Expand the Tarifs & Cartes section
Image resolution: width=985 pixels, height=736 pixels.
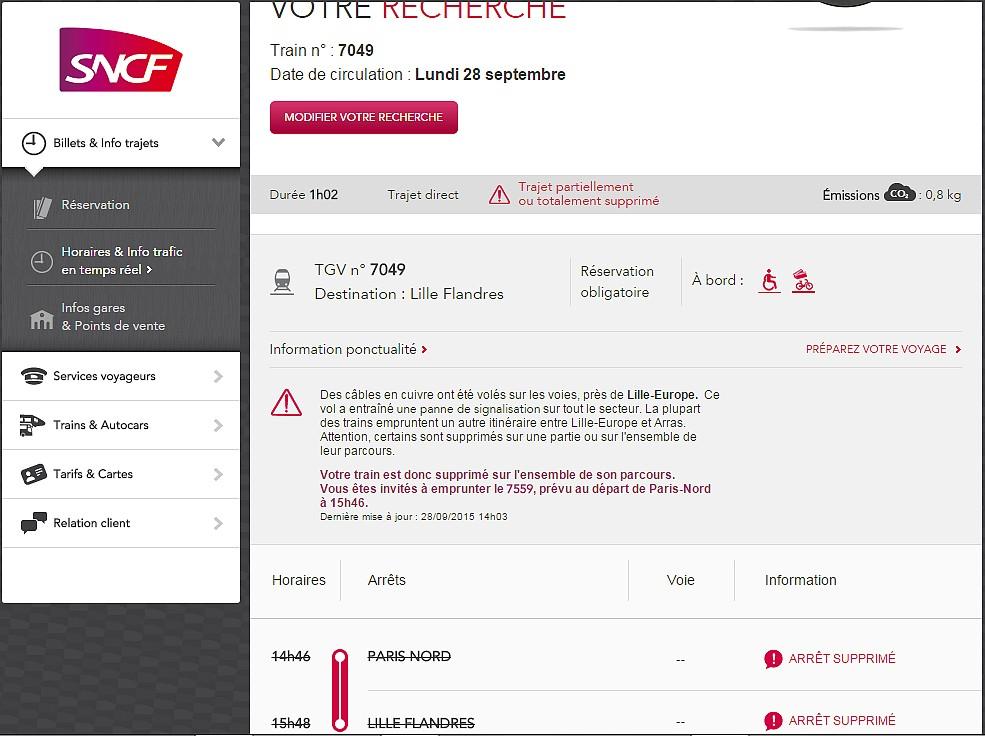click(218, 474)
